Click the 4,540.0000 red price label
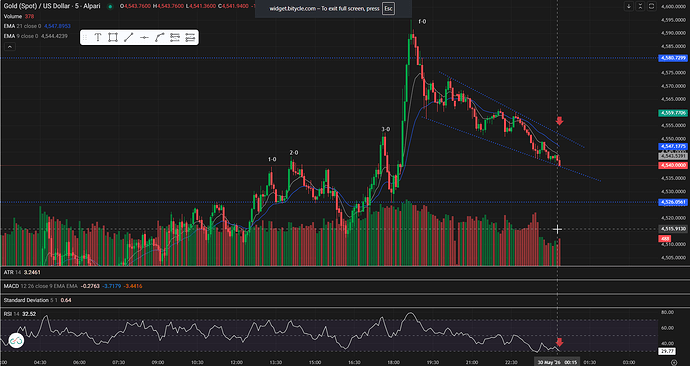Image resolution: width=690 pixels, height=366 pixels. (x=673, y=165)
